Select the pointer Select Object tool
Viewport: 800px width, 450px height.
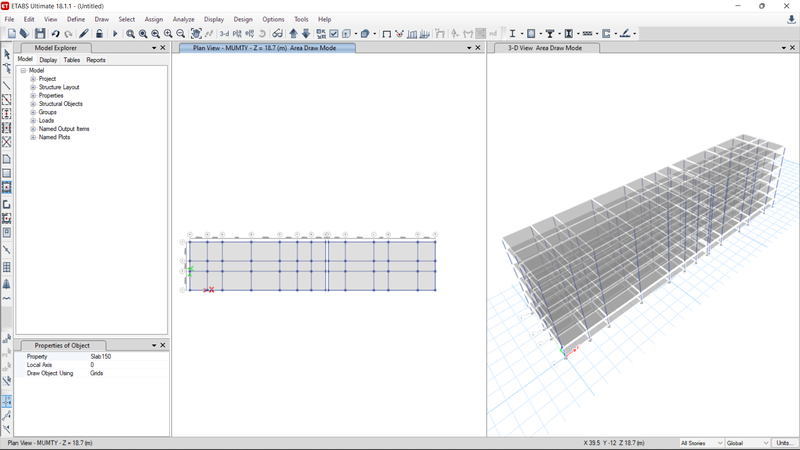coord(7,54)
